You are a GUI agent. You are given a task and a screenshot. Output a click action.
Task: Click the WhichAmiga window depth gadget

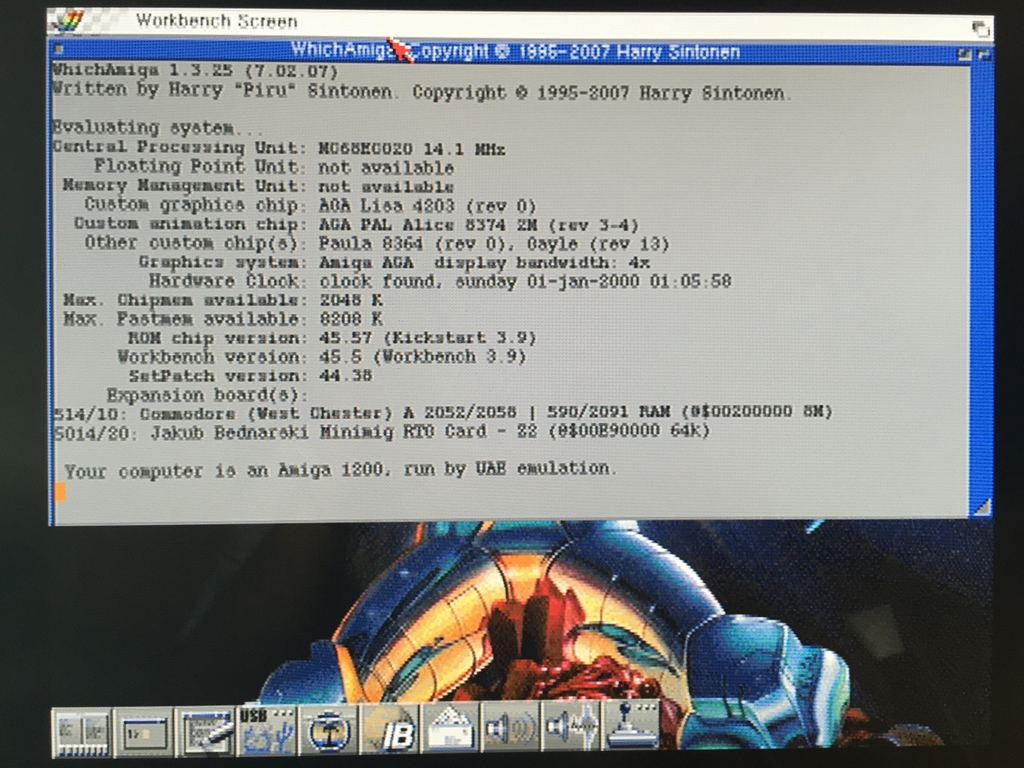[x=982, y=54]
